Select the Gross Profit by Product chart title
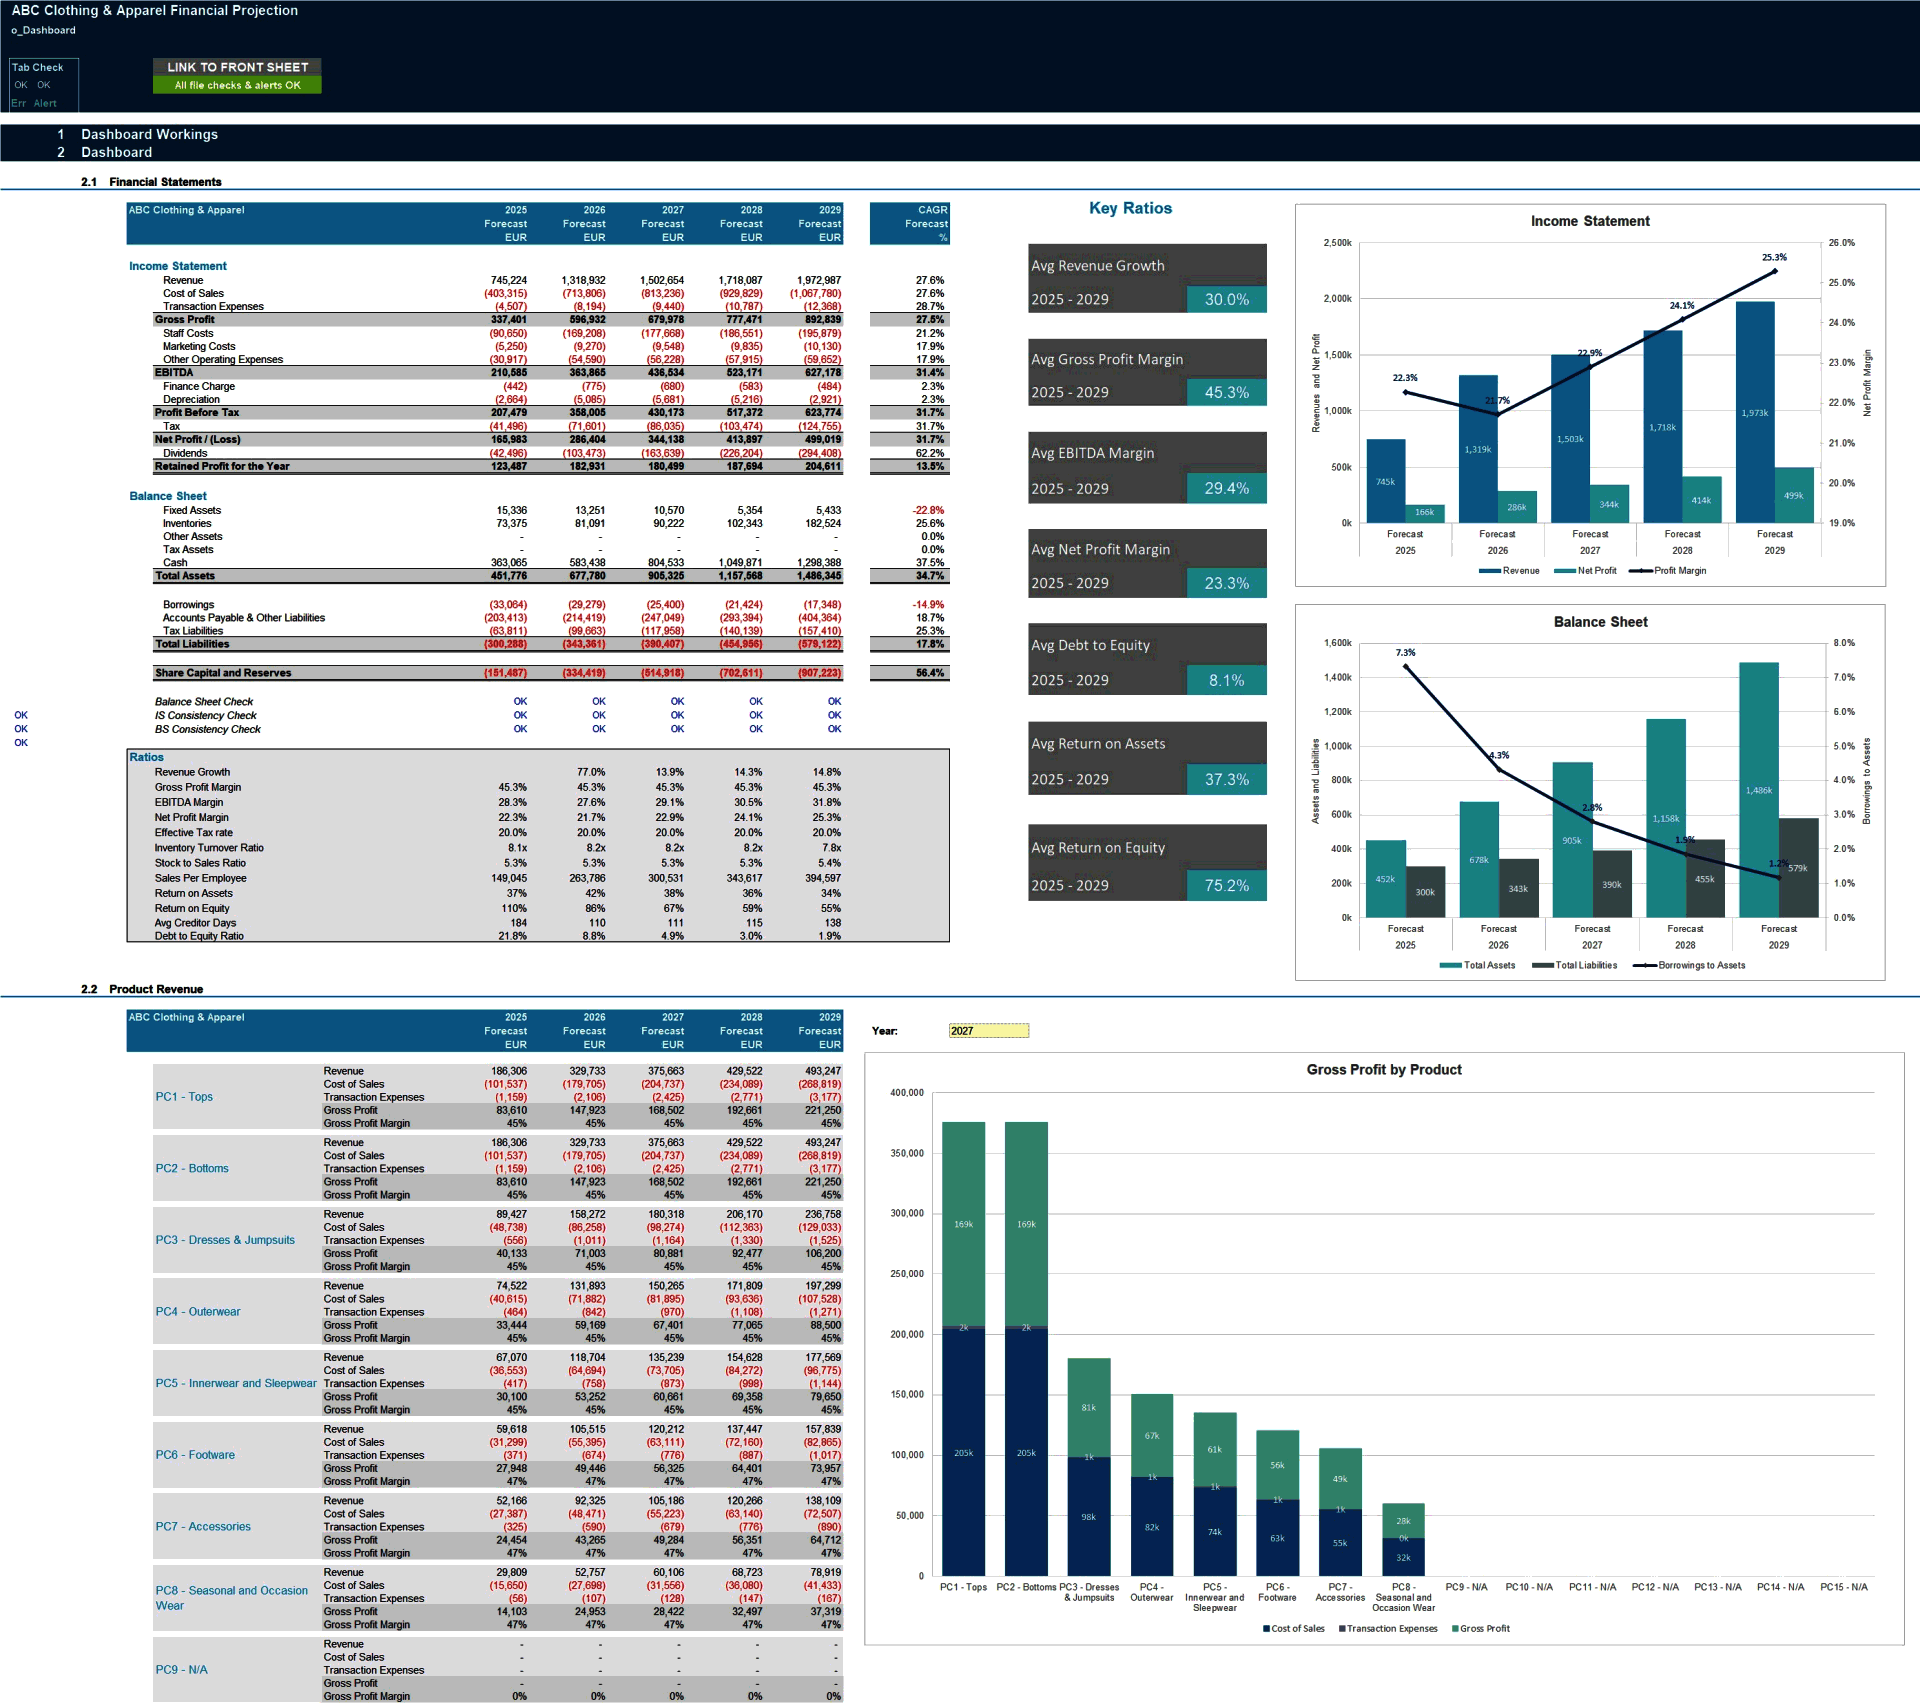The height and width of the screenshot is (1706, 1920). (x=1384, y=1070)
